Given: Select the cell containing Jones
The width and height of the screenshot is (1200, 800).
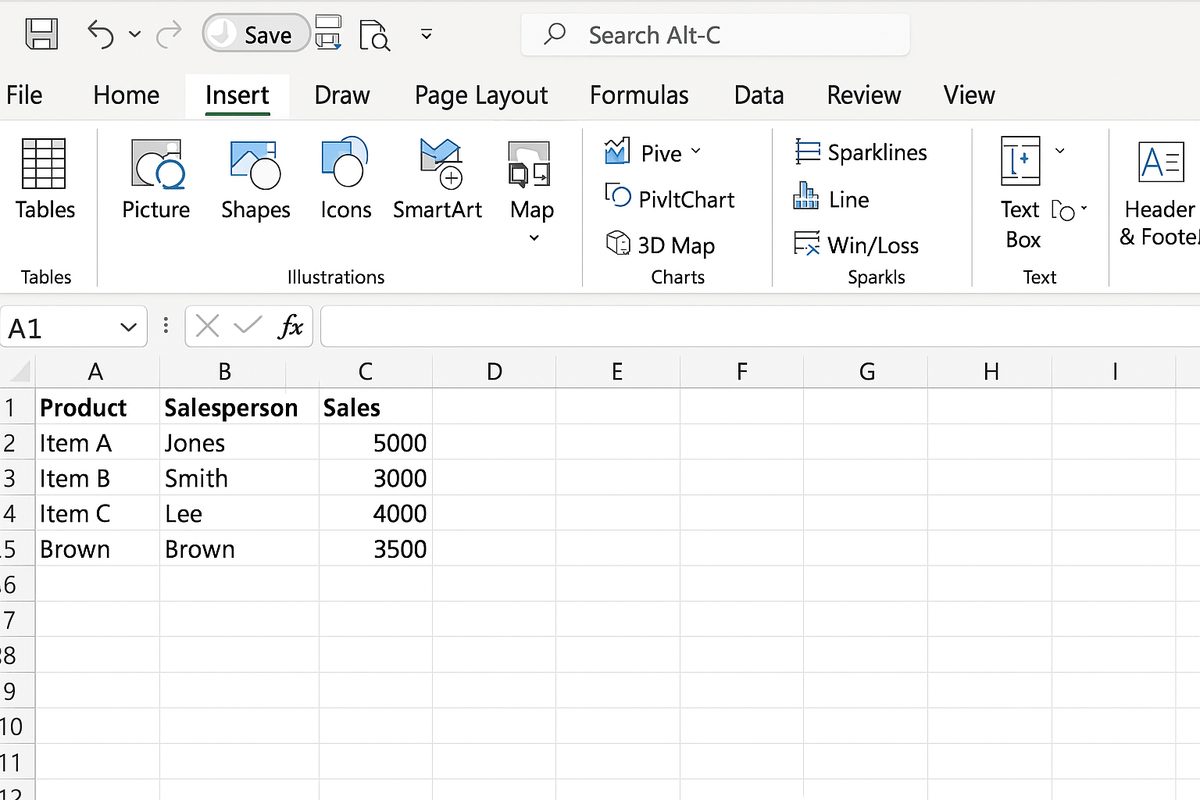Looking at the screenshot, I should 239,443.
